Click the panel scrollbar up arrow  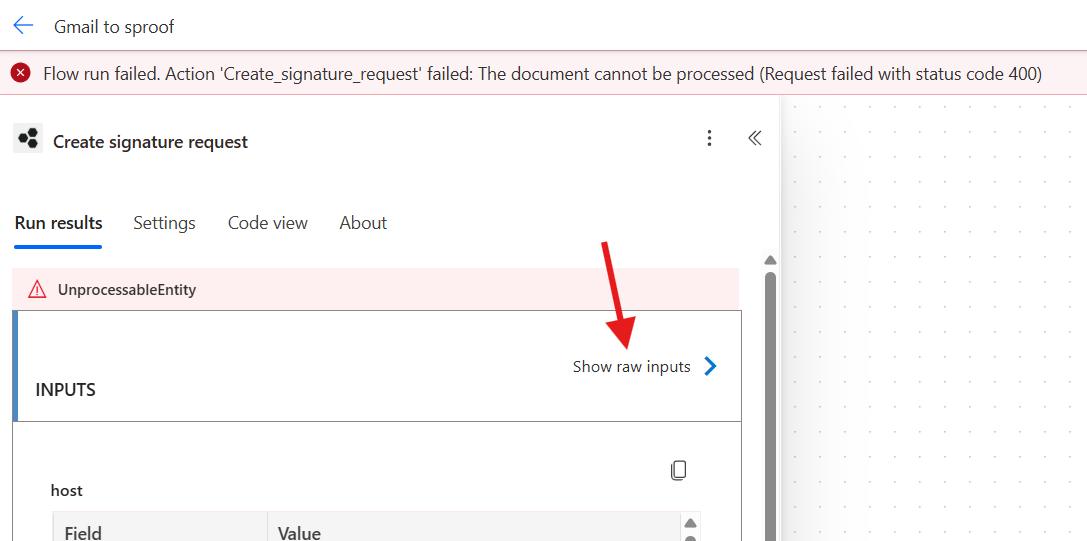pyautogui.click(x=770, y=261)
